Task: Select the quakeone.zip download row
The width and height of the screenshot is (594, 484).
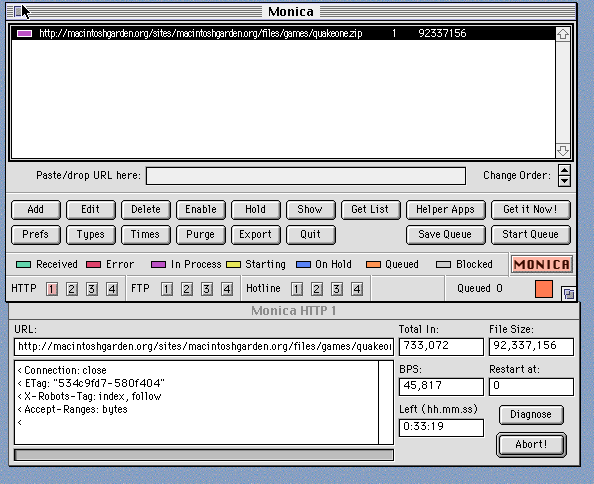Action: (x=283, y=33)
